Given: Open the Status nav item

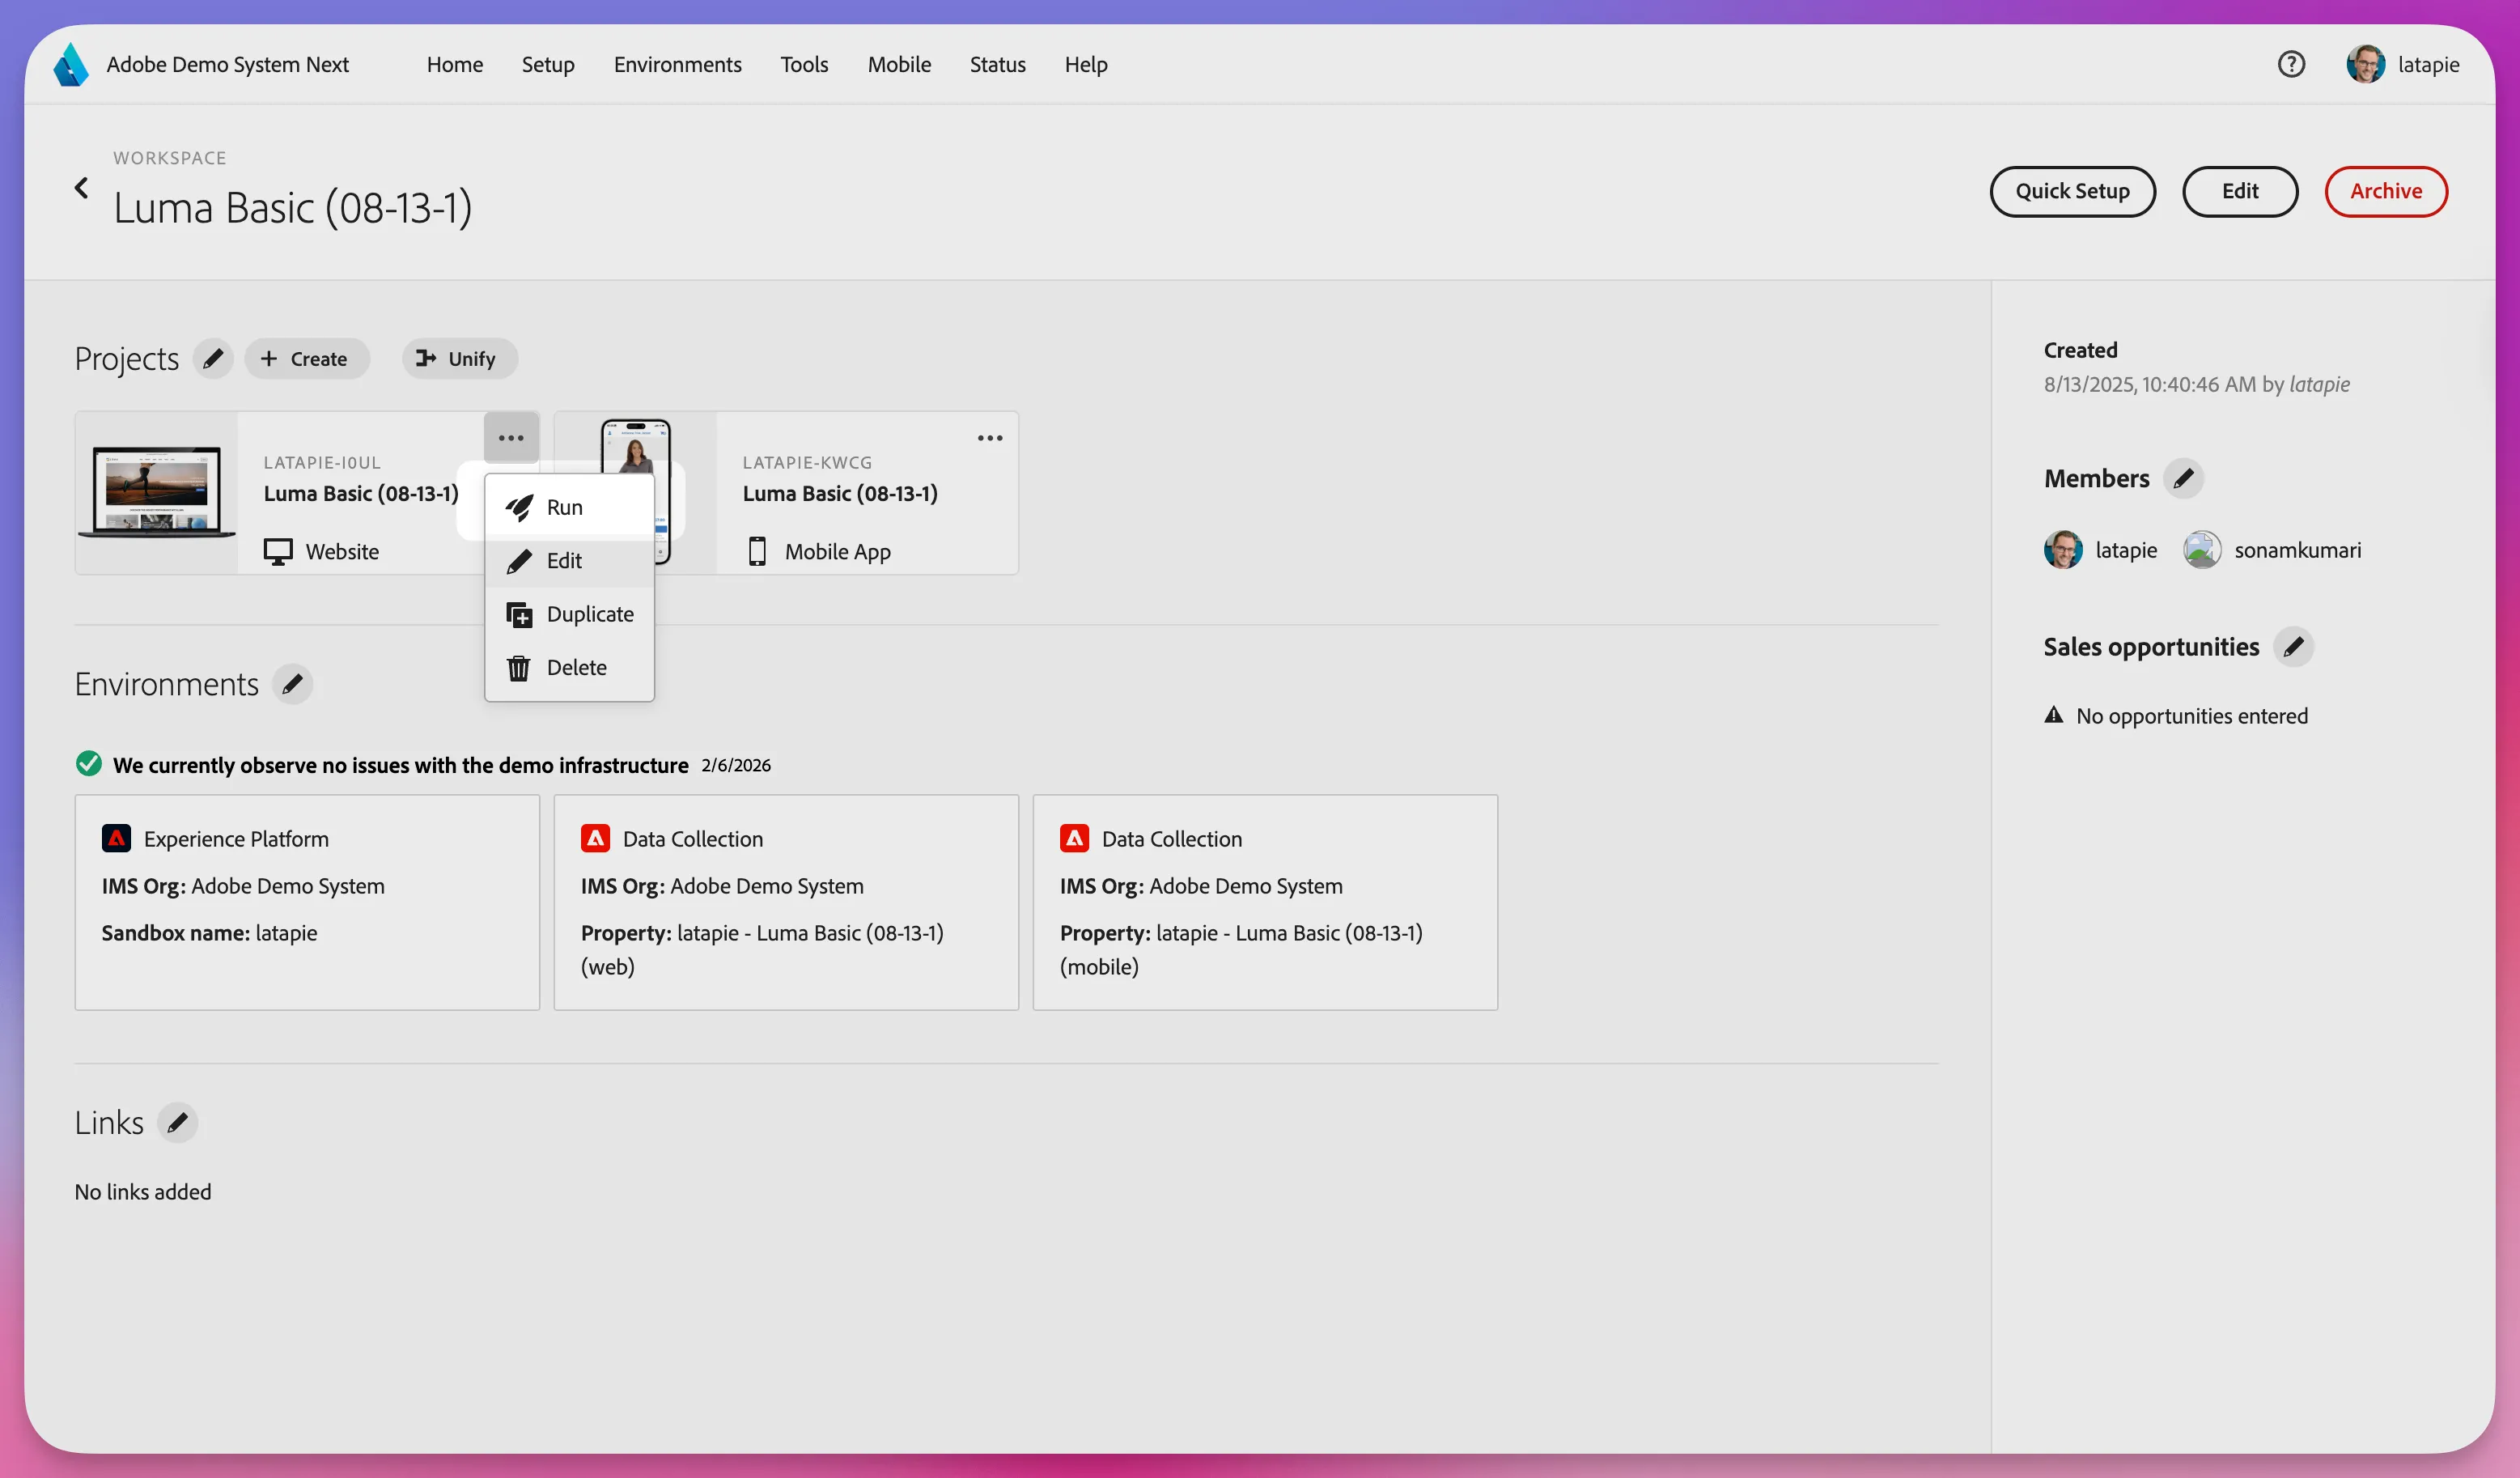Looking at the screenshot, I should click(997, 65).
